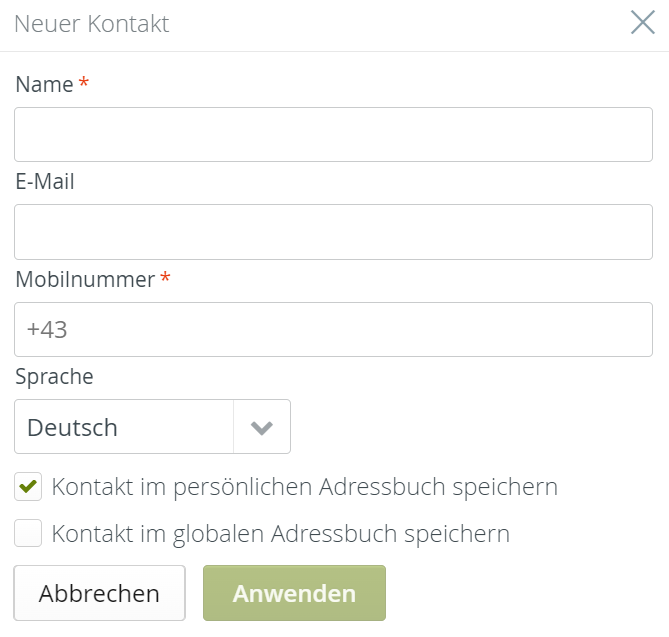
Task: Click into the E-Mail text field
Action: [x=333, y=232]
